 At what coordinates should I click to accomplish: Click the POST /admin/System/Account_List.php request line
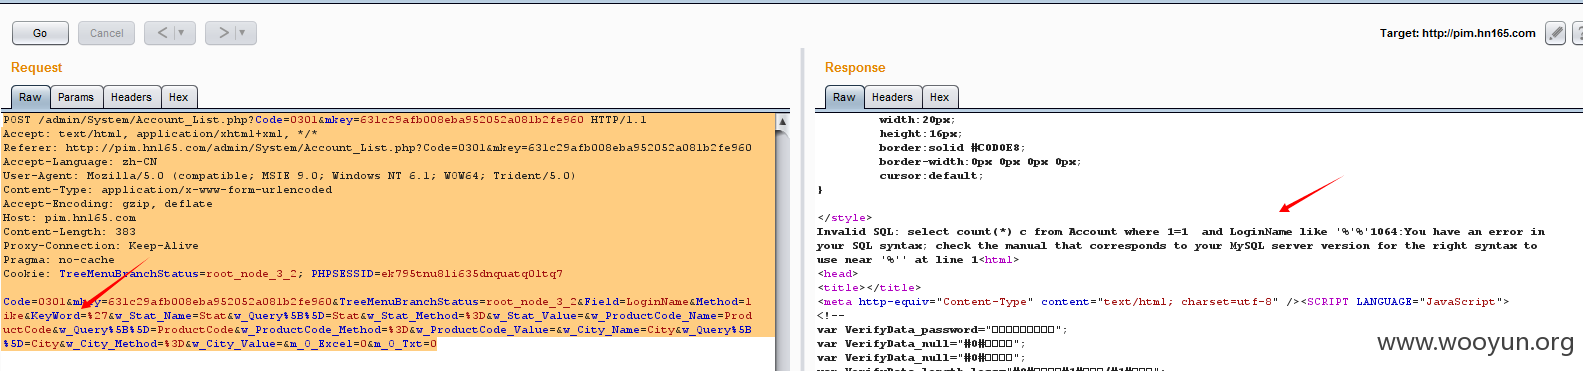(x=325, y=120)
